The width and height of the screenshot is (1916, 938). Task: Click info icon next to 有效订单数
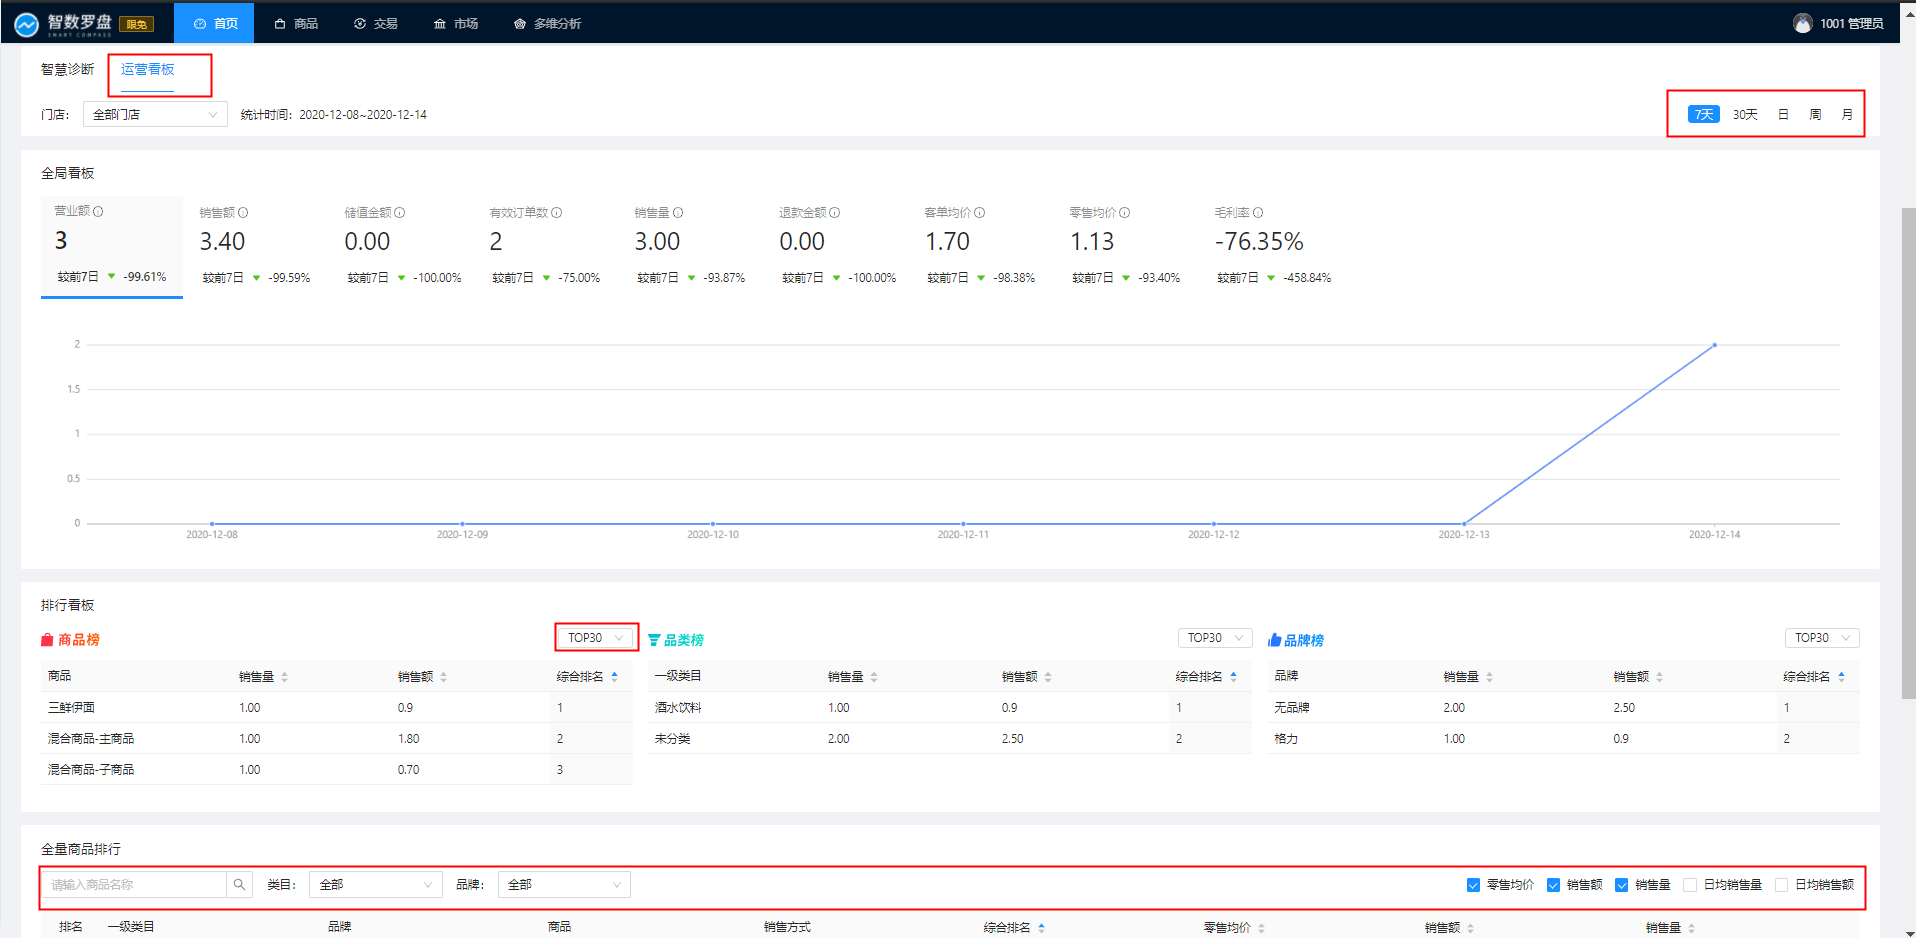pos(557,213)
